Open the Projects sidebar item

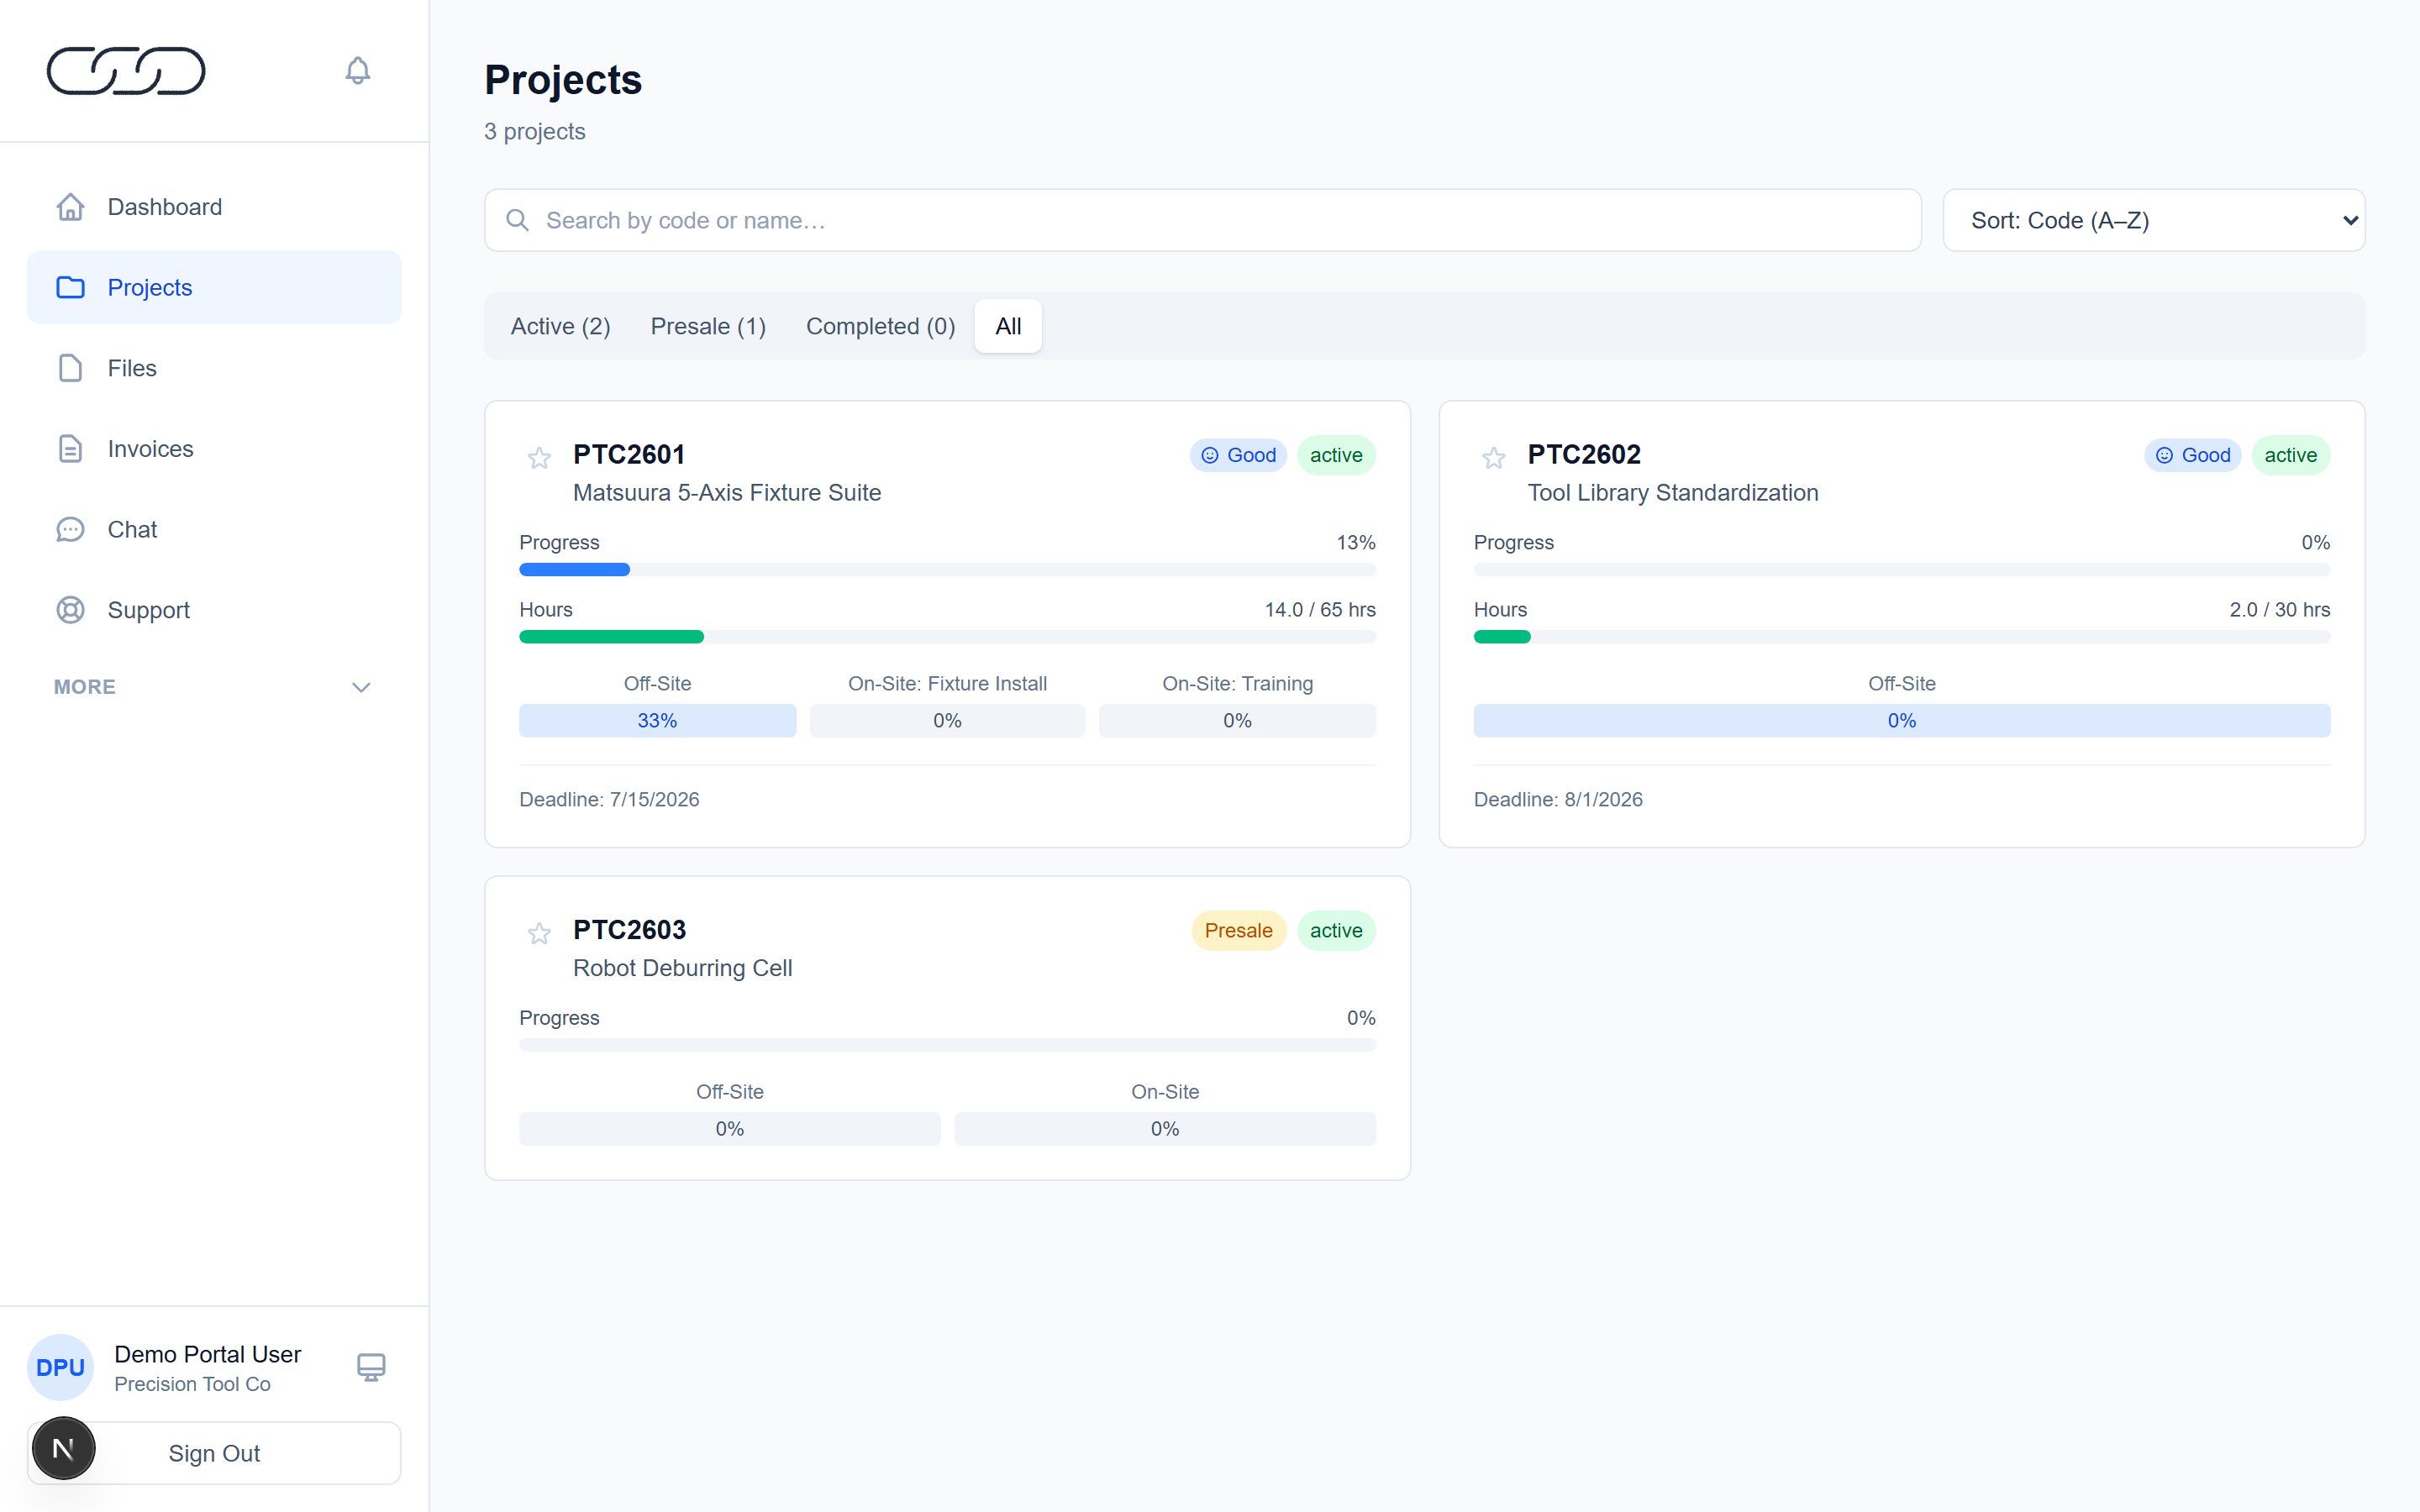coord(214,287)
